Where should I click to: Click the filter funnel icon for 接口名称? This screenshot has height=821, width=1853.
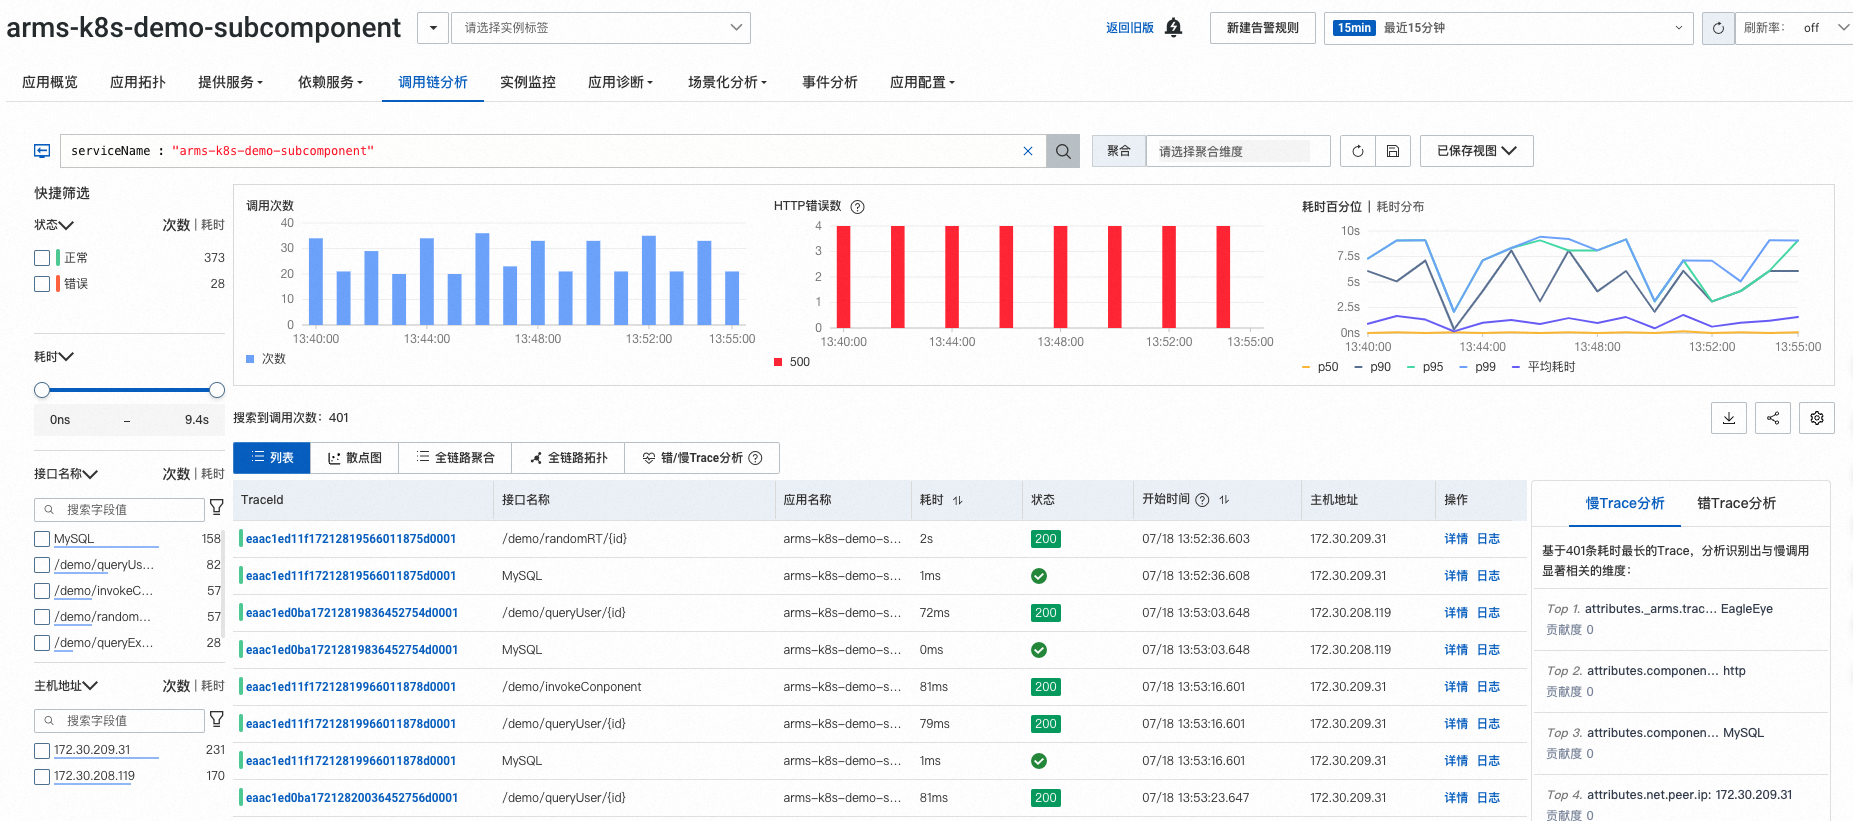coord(216,509)
